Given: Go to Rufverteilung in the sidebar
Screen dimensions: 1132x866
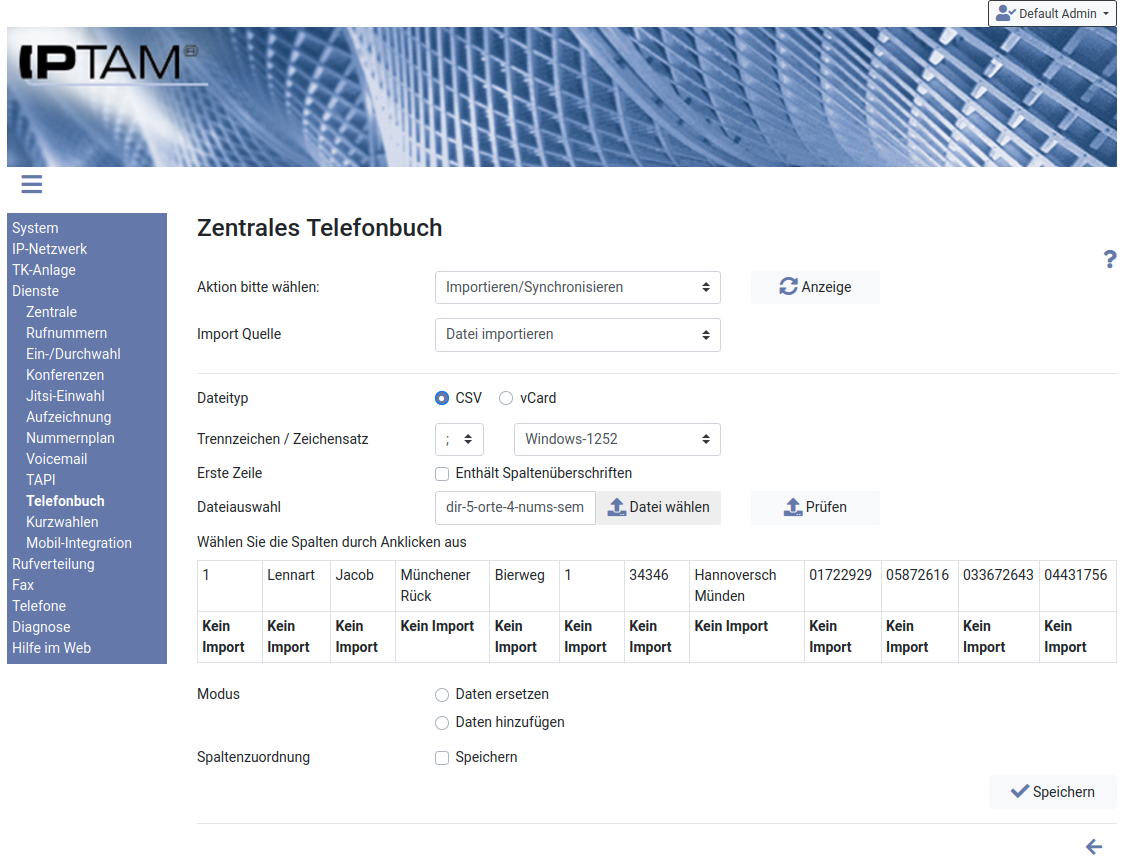Looking at the screenshot, I should [53, 564].
